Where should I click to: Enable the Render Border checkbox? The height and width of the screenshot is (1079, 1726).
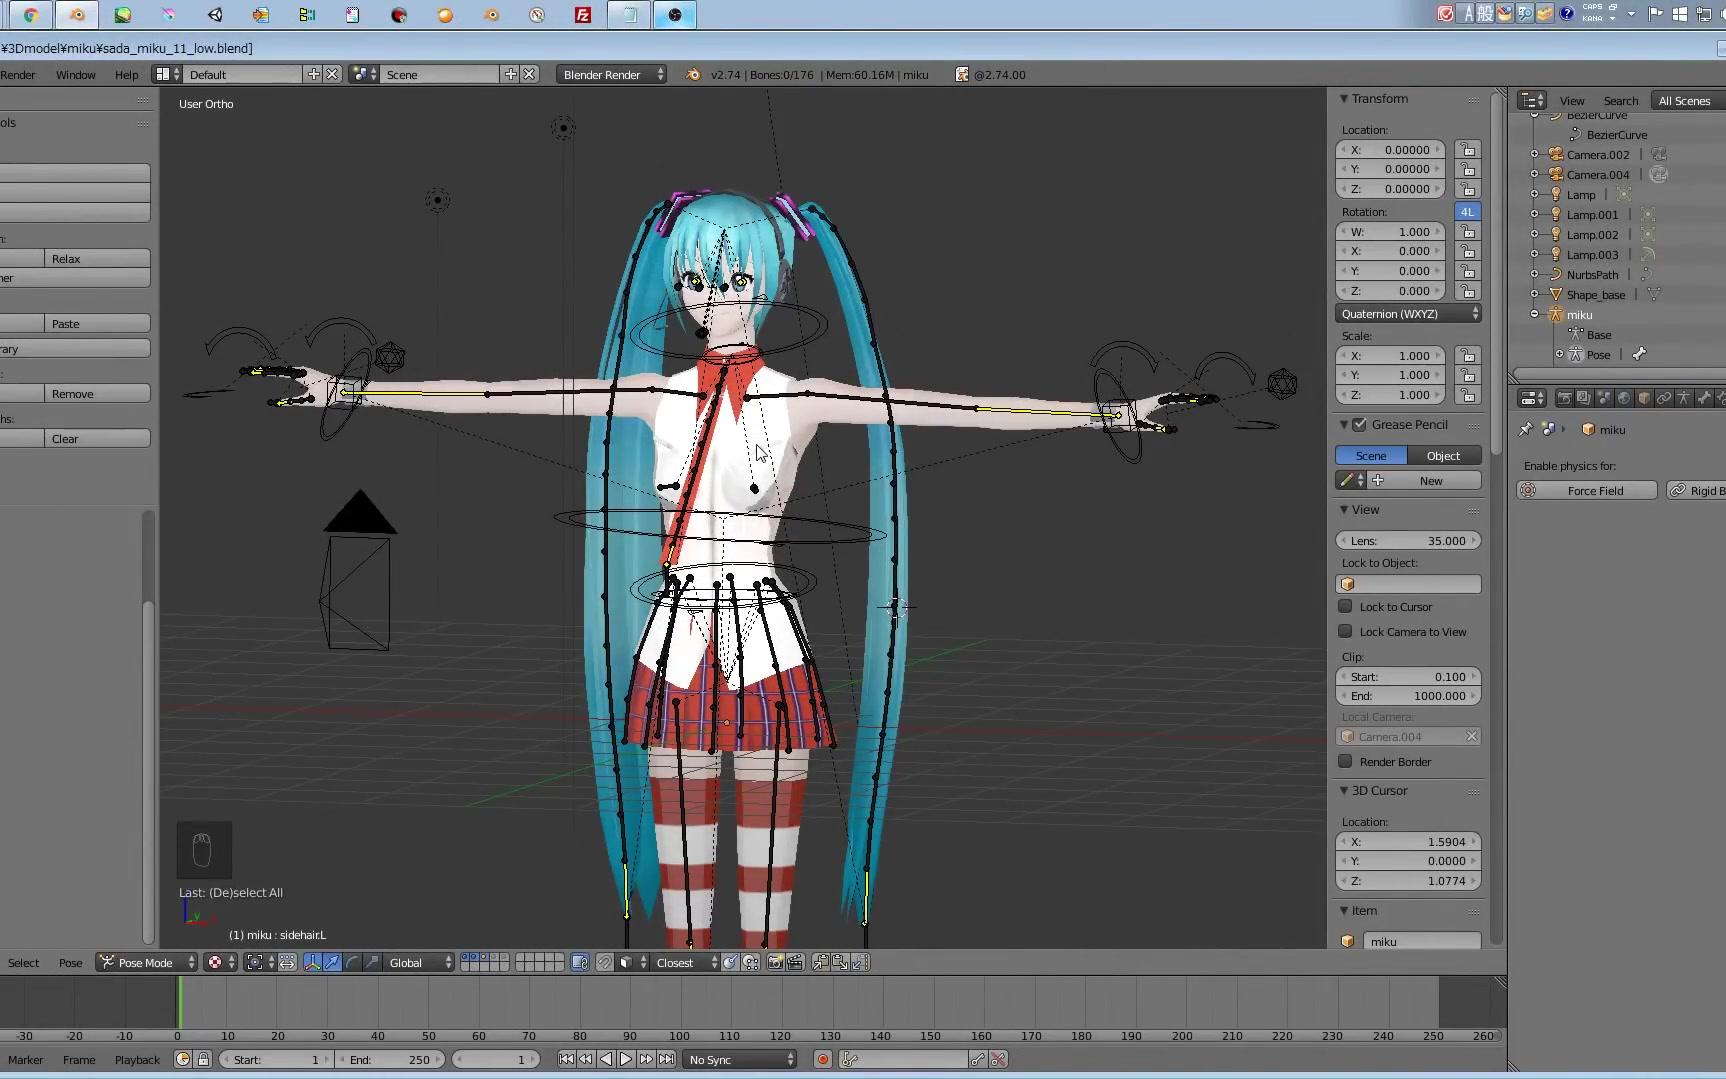1346,761
